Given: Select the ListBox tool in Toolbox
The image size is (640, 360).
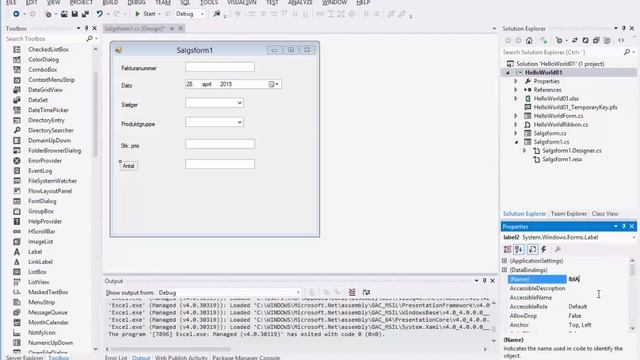Looking at the screenshot, I should click(37, 272).
